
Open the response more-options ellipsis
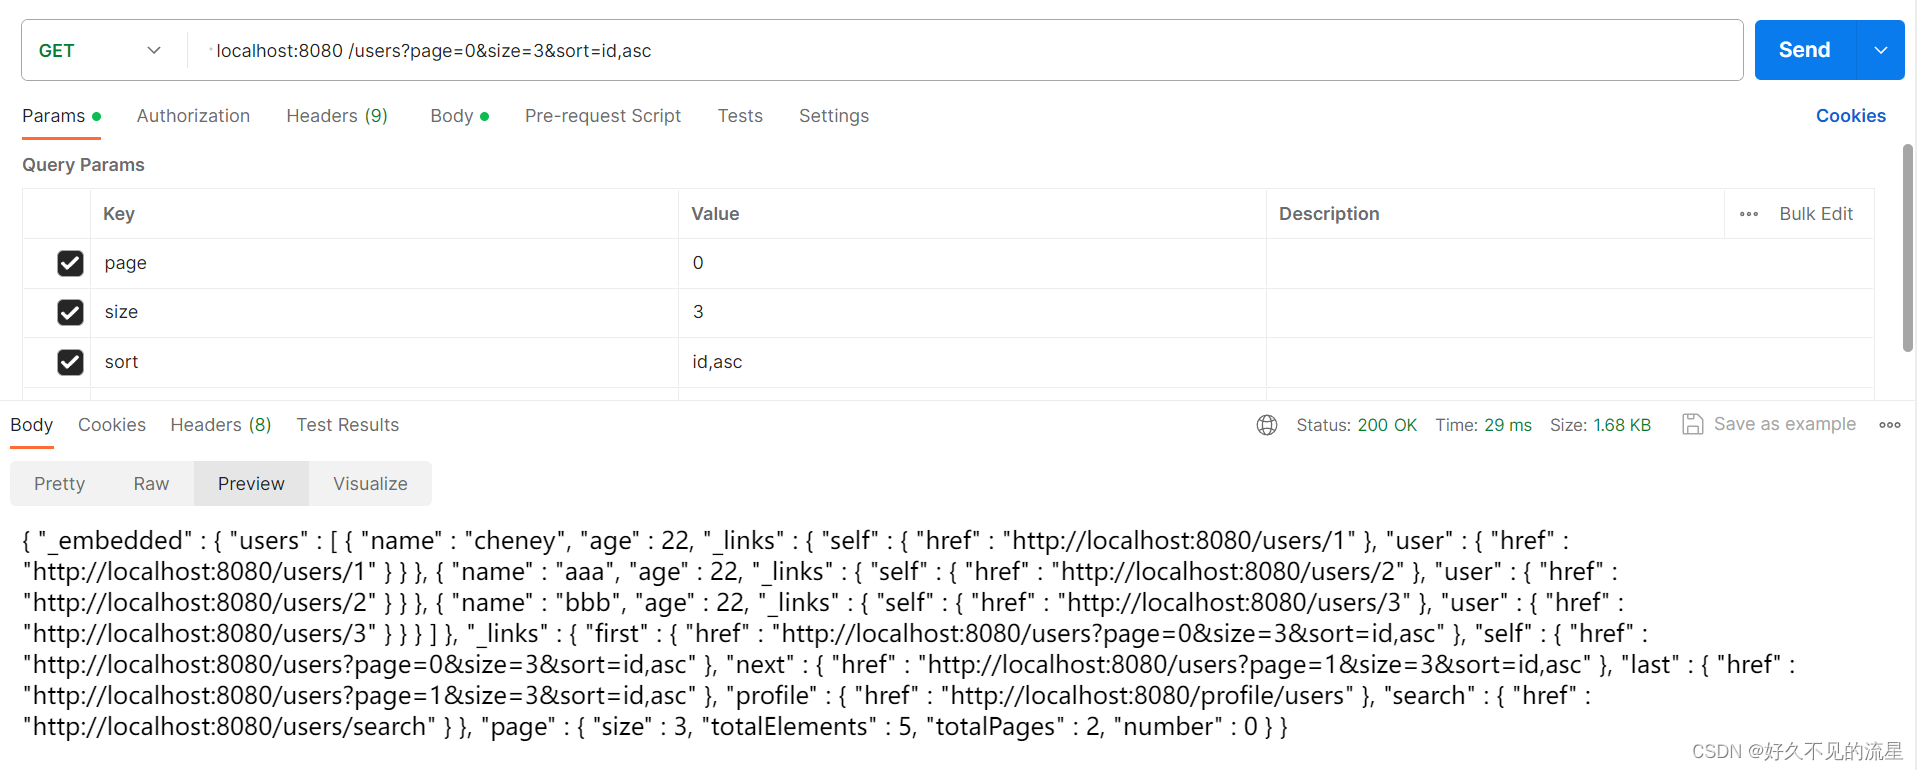tap(1889, 425)
